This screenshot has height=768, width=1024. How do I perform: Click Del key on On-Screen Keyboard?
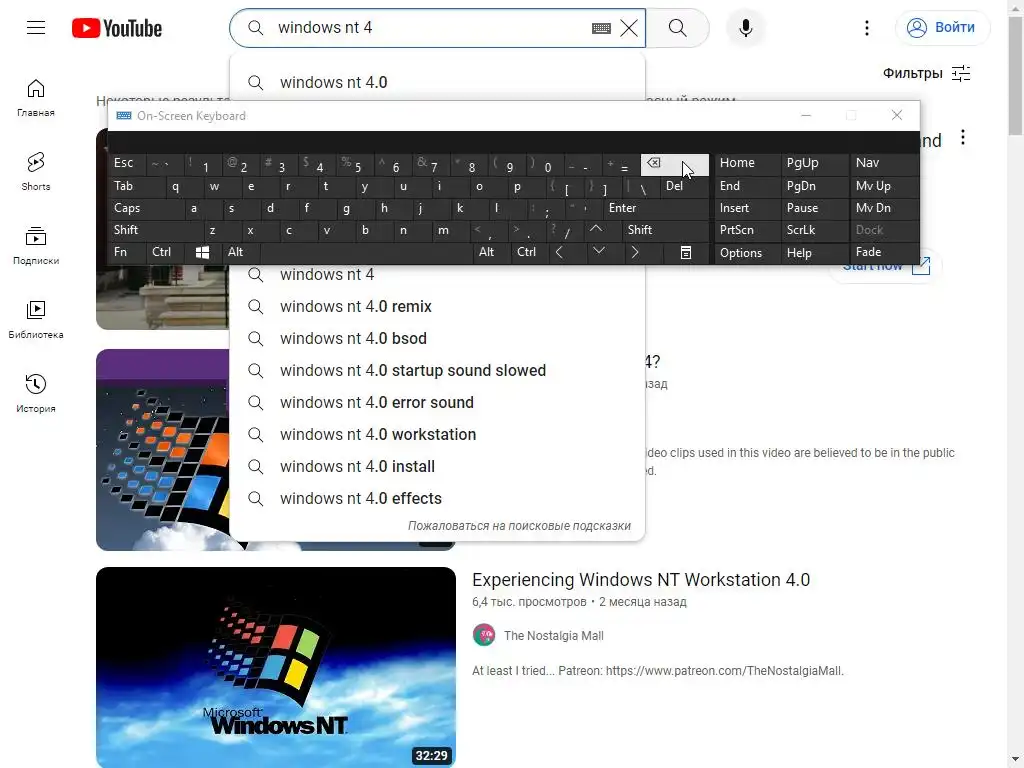(x=684, y=187)
